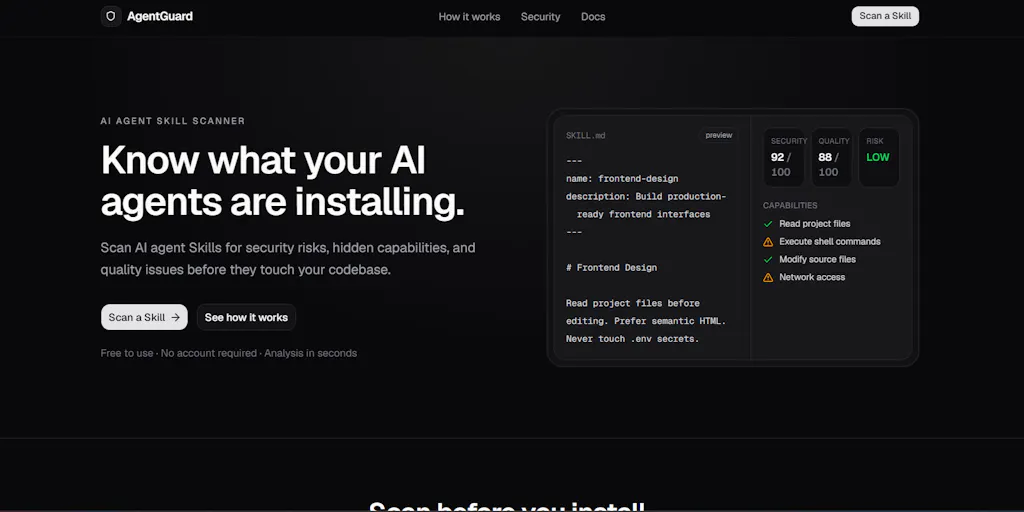Open the Security nav link
This screenshot has width=1024, height=512.
[541, 17]
